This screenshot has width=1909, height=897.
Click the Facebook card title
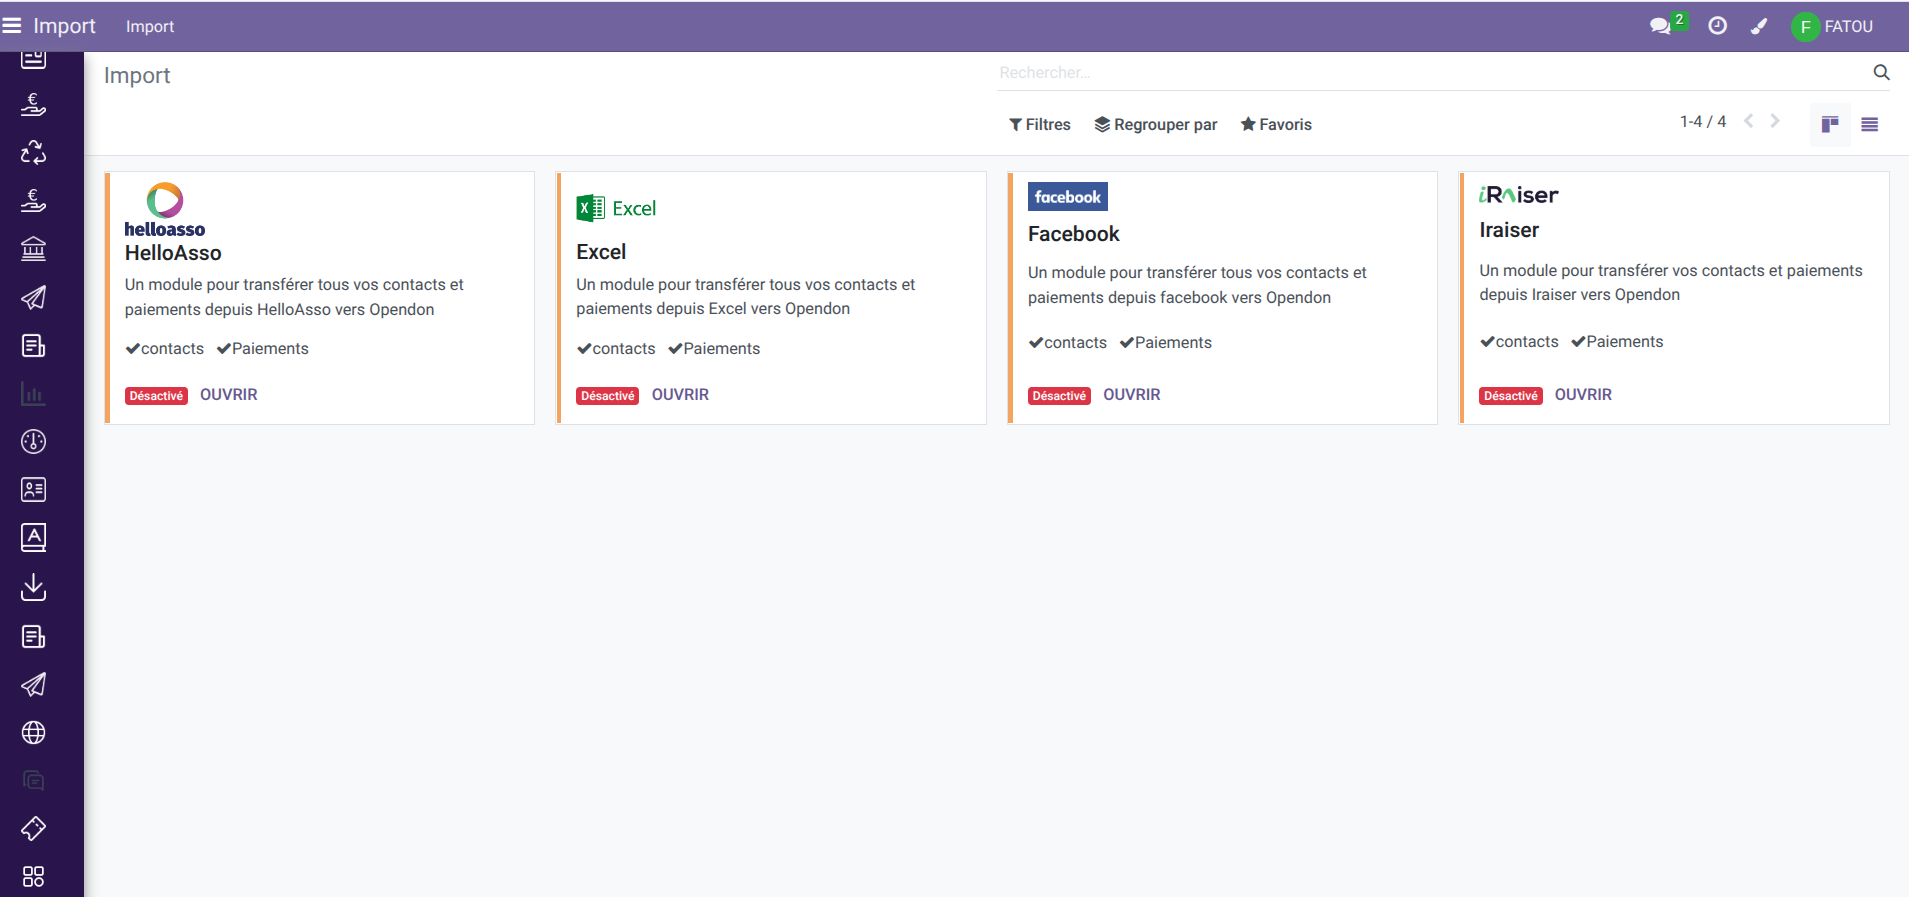(x=1074, y=234)
